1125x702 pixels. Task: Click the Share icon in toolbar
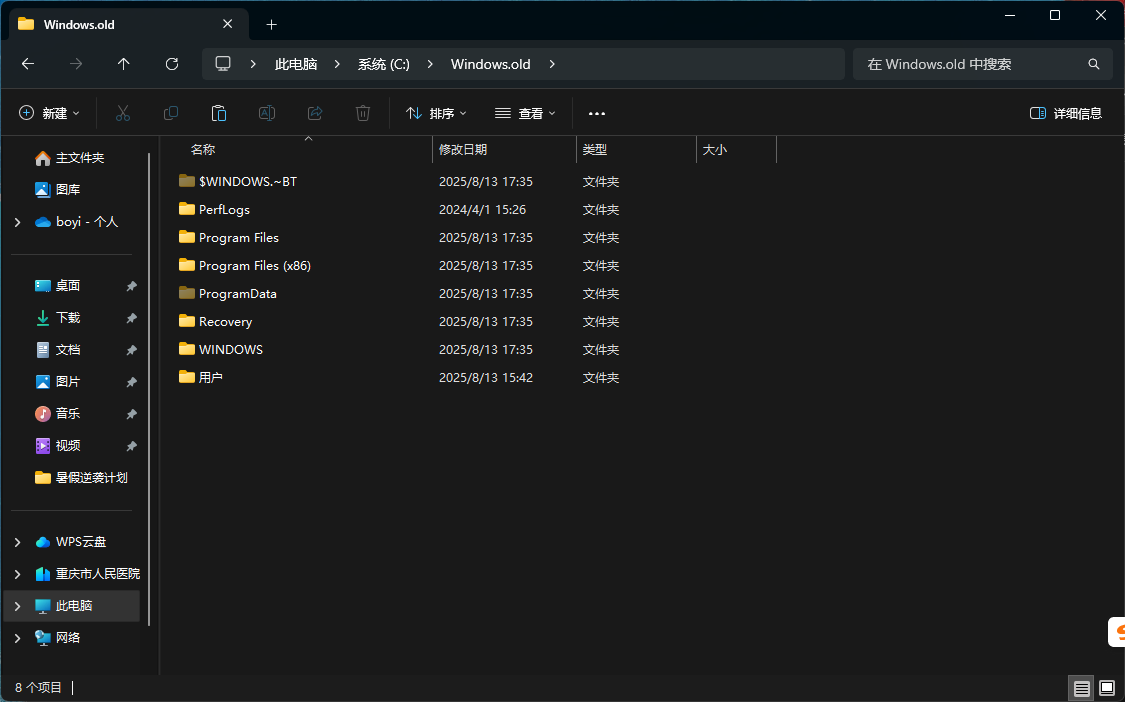tap(315, 113)
